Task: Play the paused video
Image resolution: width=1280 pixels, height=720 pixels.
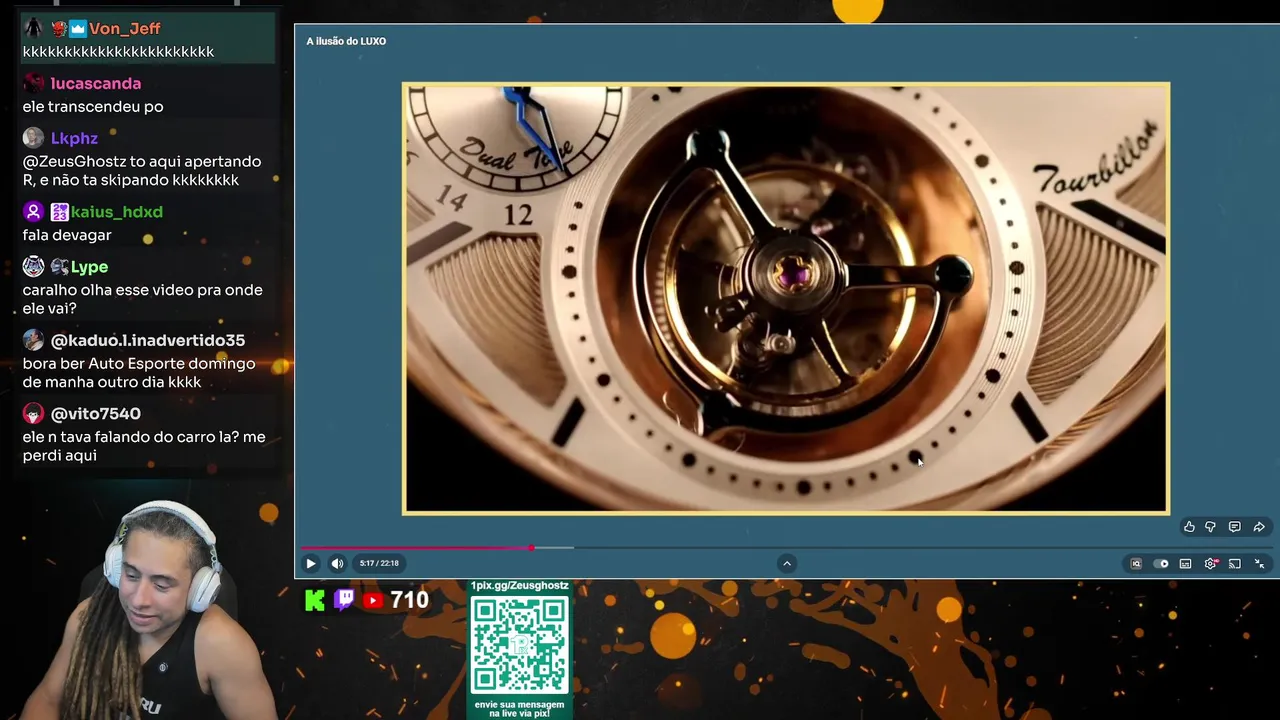Action: (311, 564)
